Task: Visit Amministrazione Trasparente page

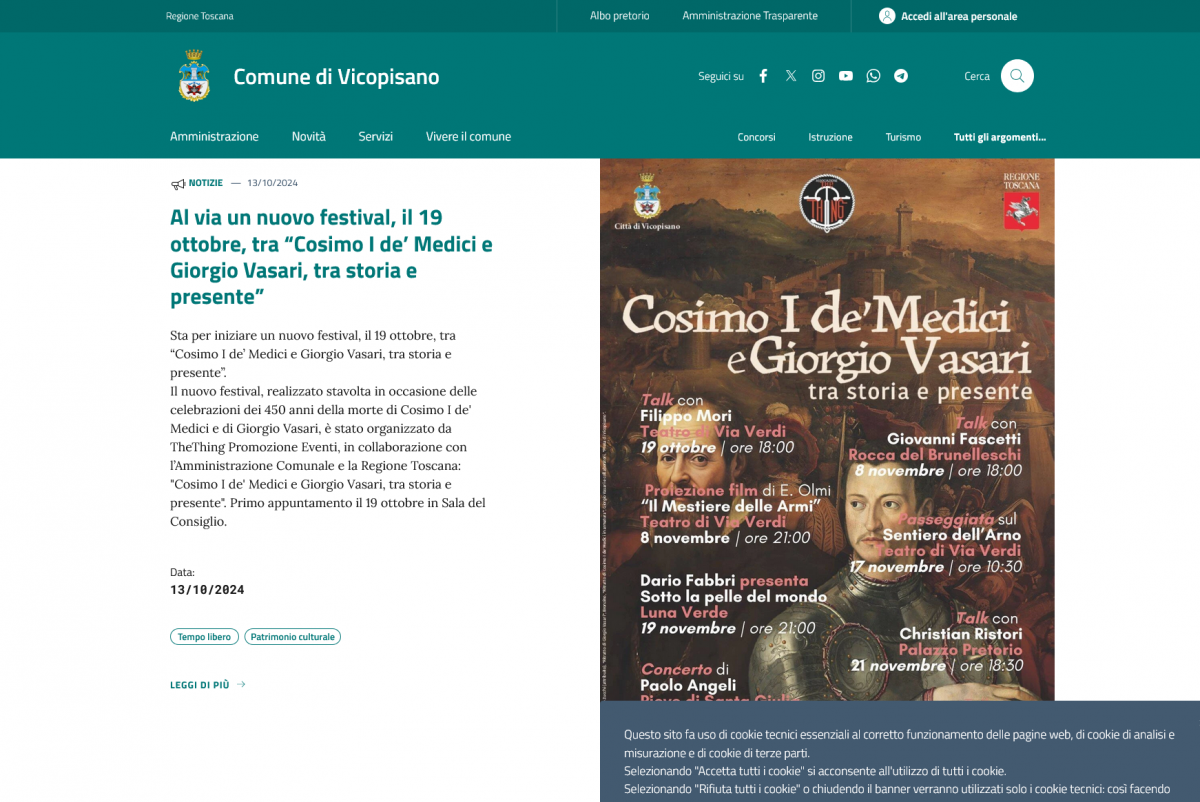Action: (750, 16)
